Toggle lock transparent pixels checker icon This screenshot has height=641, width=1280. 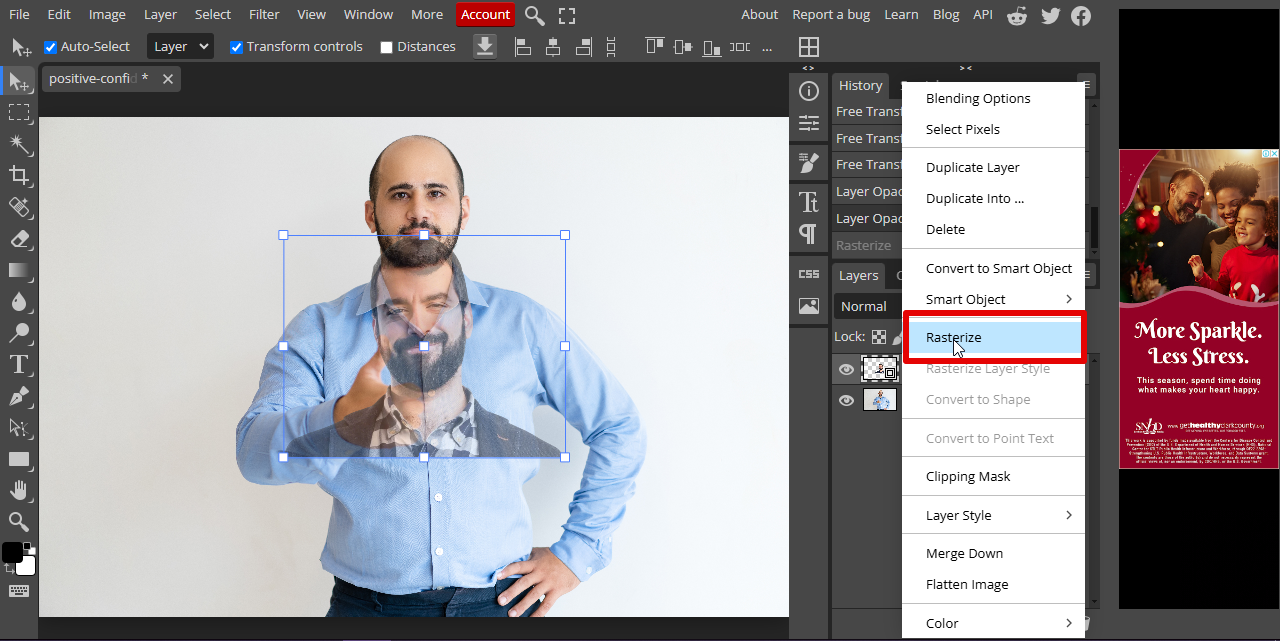[x=879, y=337]
